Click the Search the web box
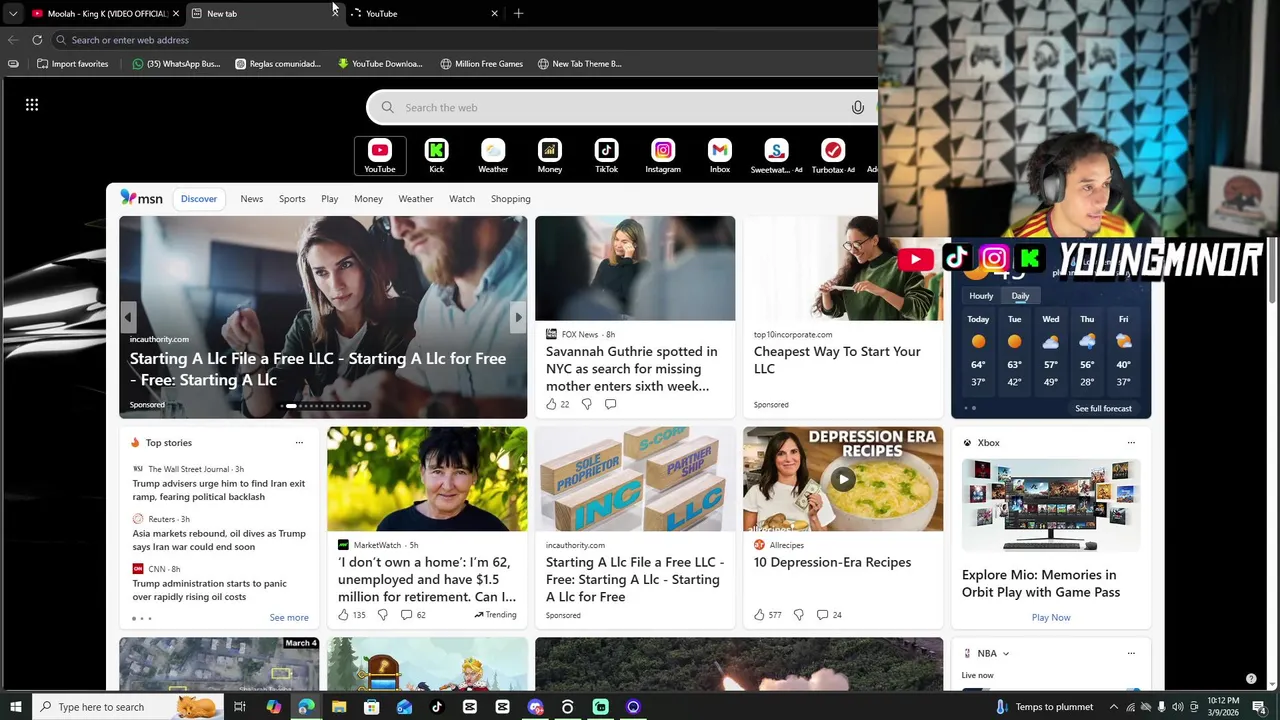The height and width of the screenshot is (720, 1280). coord(620,107)
